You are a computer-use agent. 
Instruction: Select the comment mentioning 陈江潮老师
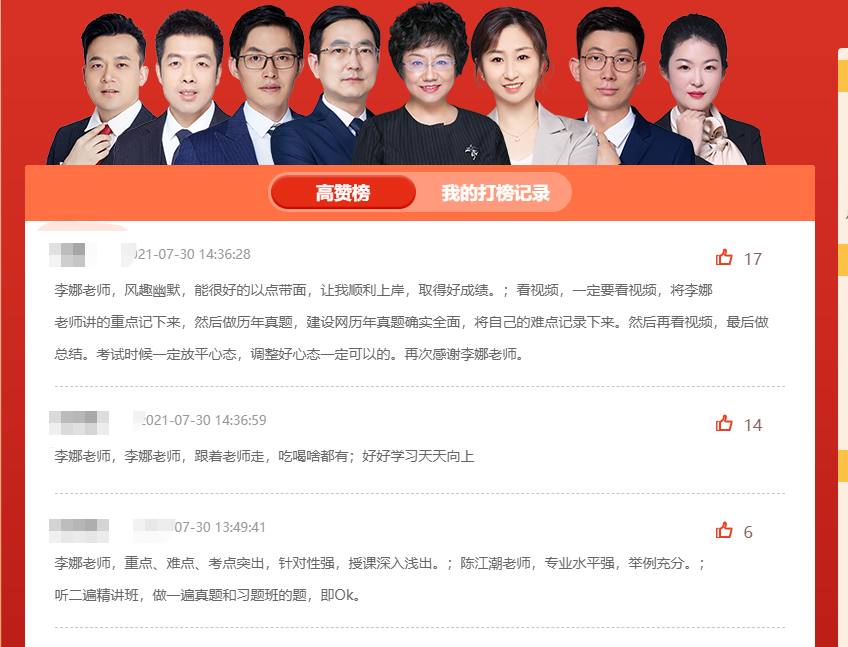pyautogui.click(x=380, y=579)
